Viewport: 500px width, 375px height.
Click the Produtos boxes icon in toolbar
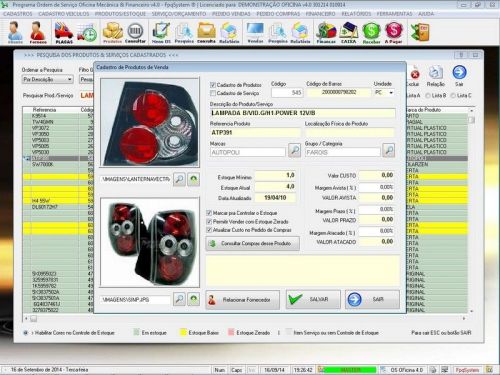(113, 33)
